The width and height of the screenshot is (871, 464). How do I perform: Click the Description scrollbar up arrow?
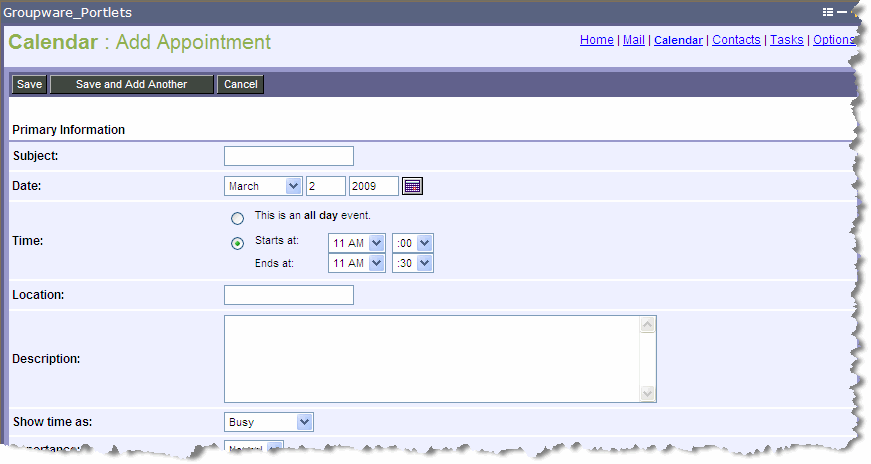(648, 325)
